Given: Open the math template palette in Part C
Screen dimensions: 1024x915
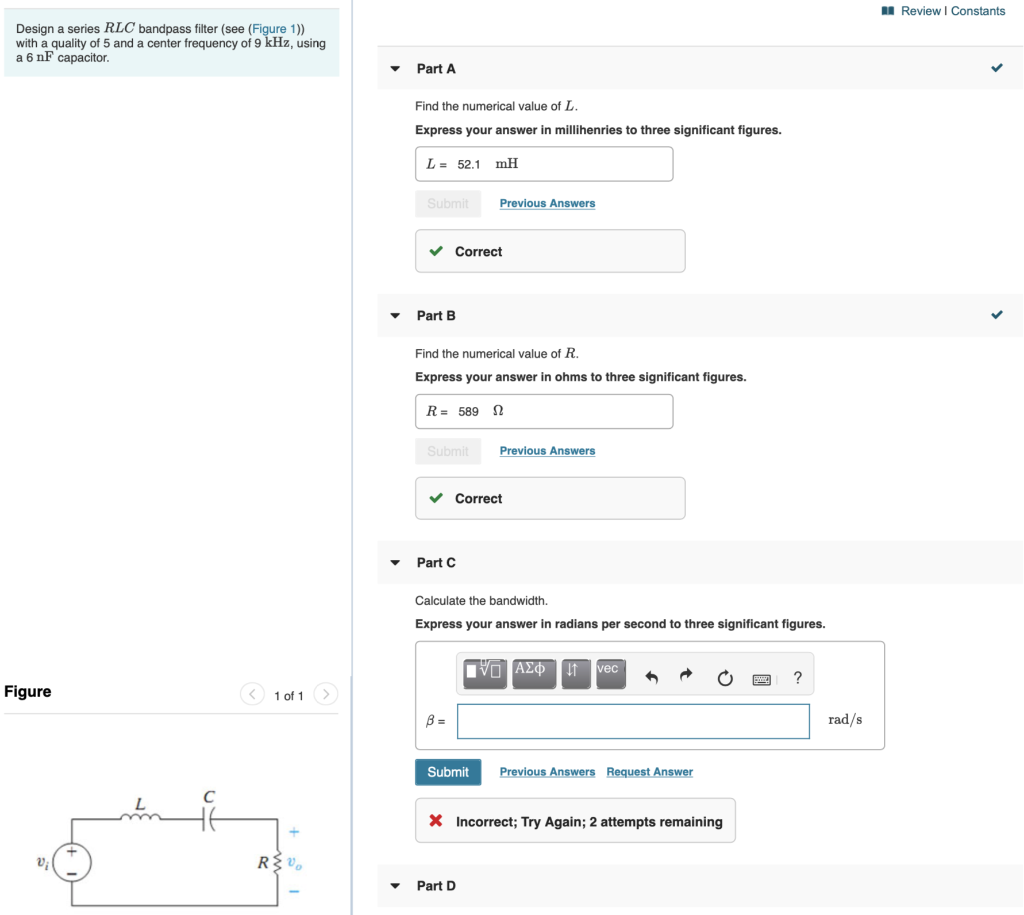Looking at the screenshot, I should point(484,673).
